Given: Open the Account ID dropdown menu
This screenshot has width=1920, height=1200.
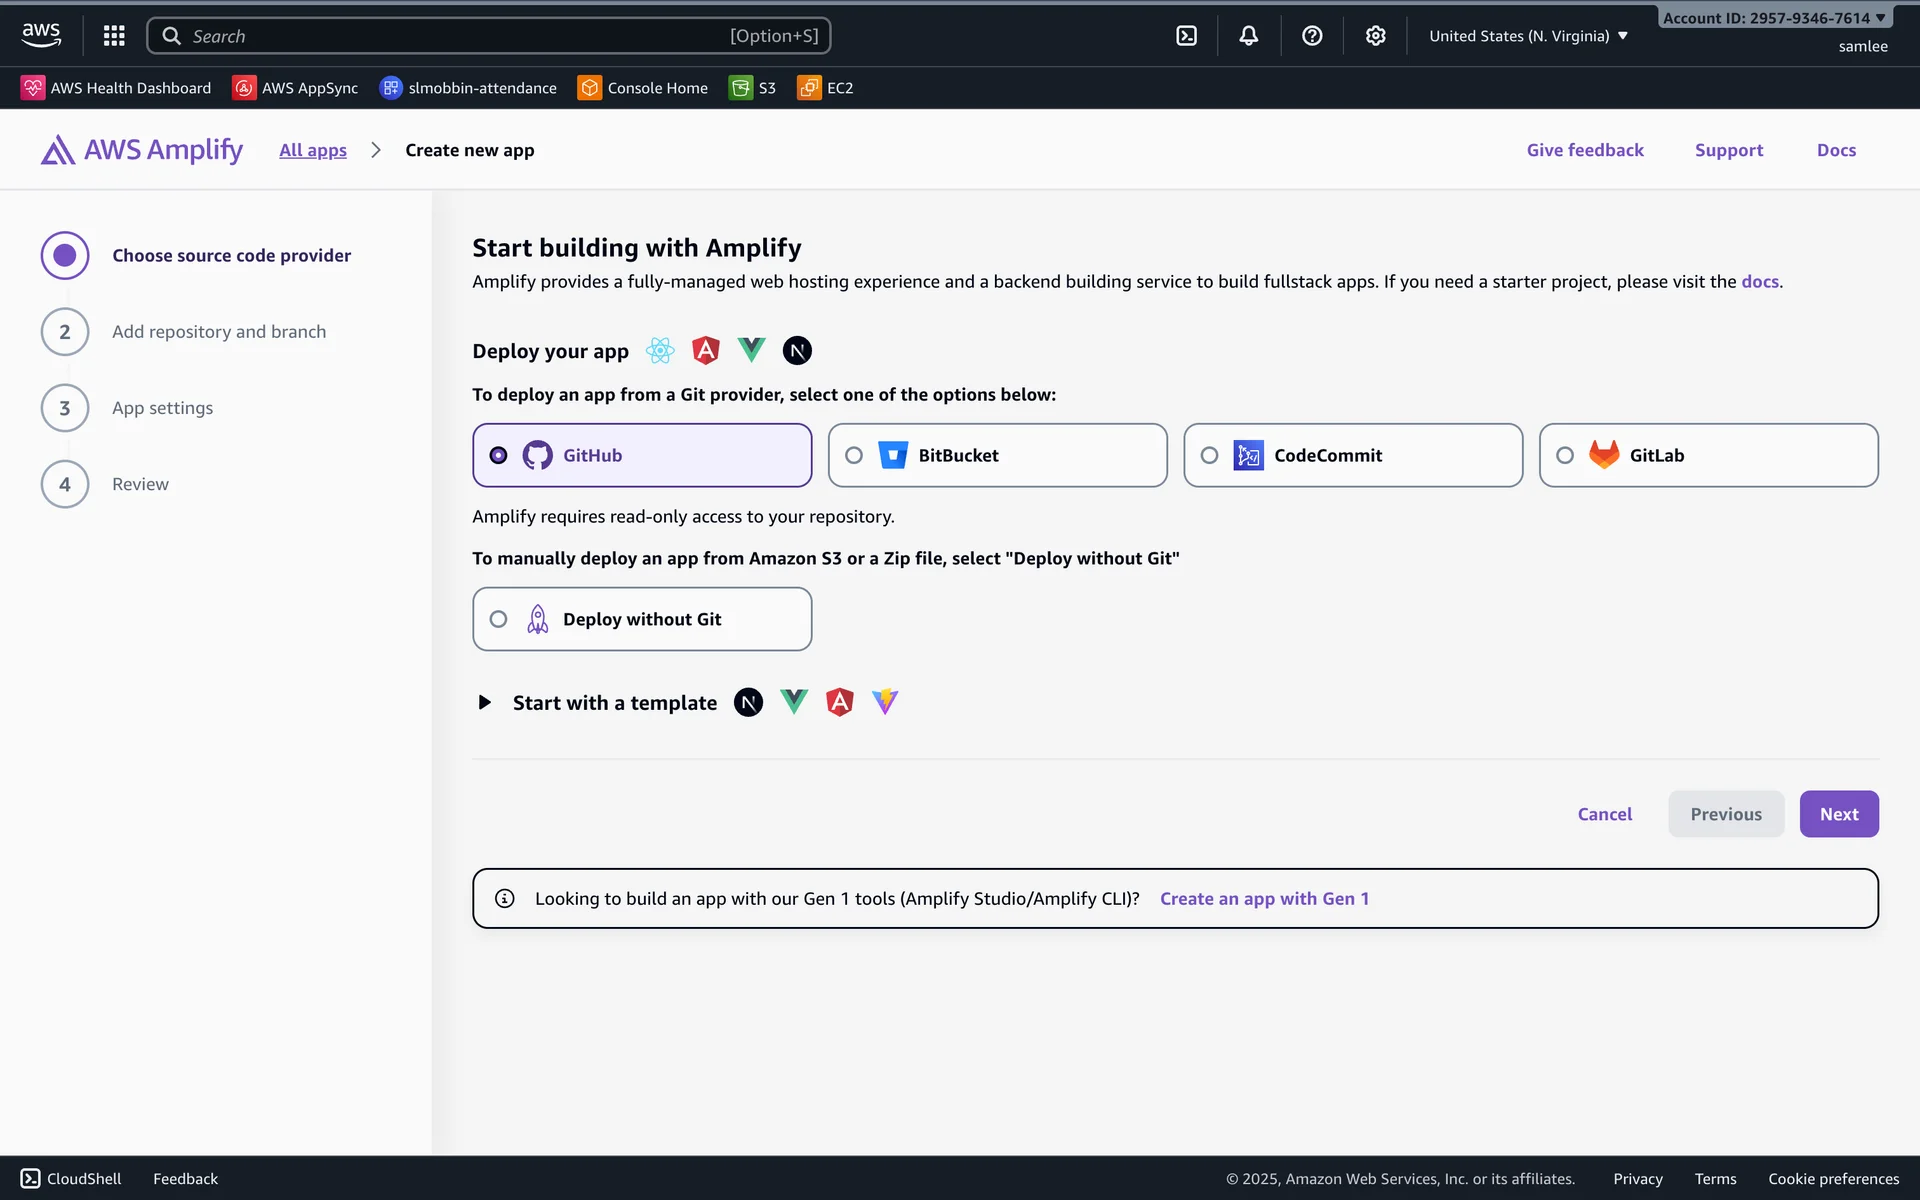Looking at the screenshot, I should click(1773, 18).
